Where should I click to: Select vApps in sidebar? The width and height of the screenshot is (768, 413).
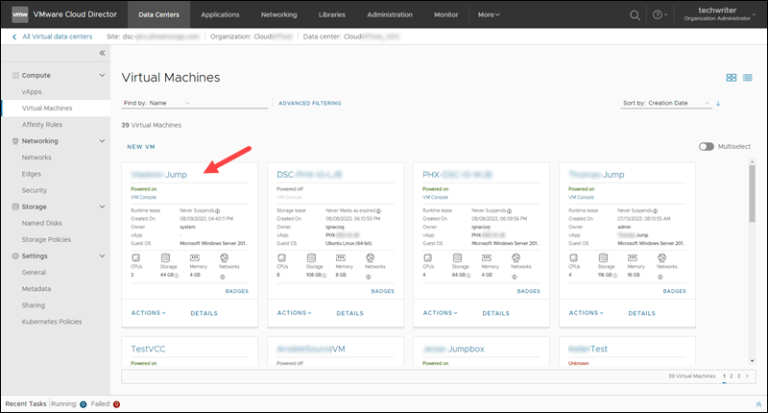tap(32, 92)
